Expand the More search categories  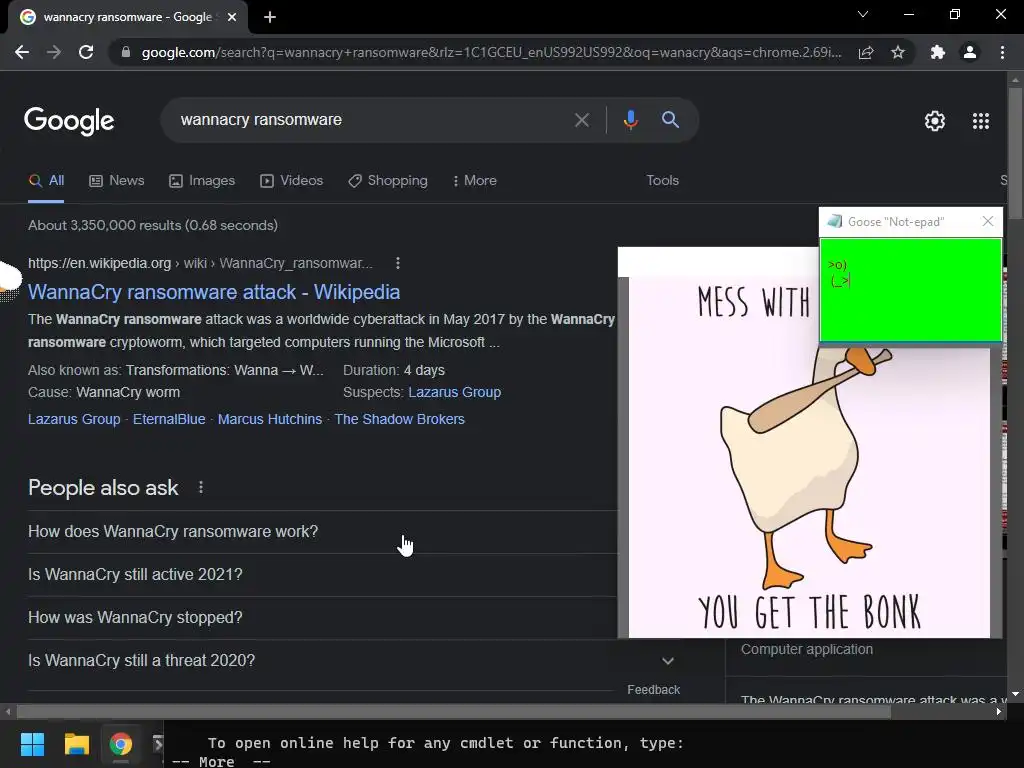(475, 180)
